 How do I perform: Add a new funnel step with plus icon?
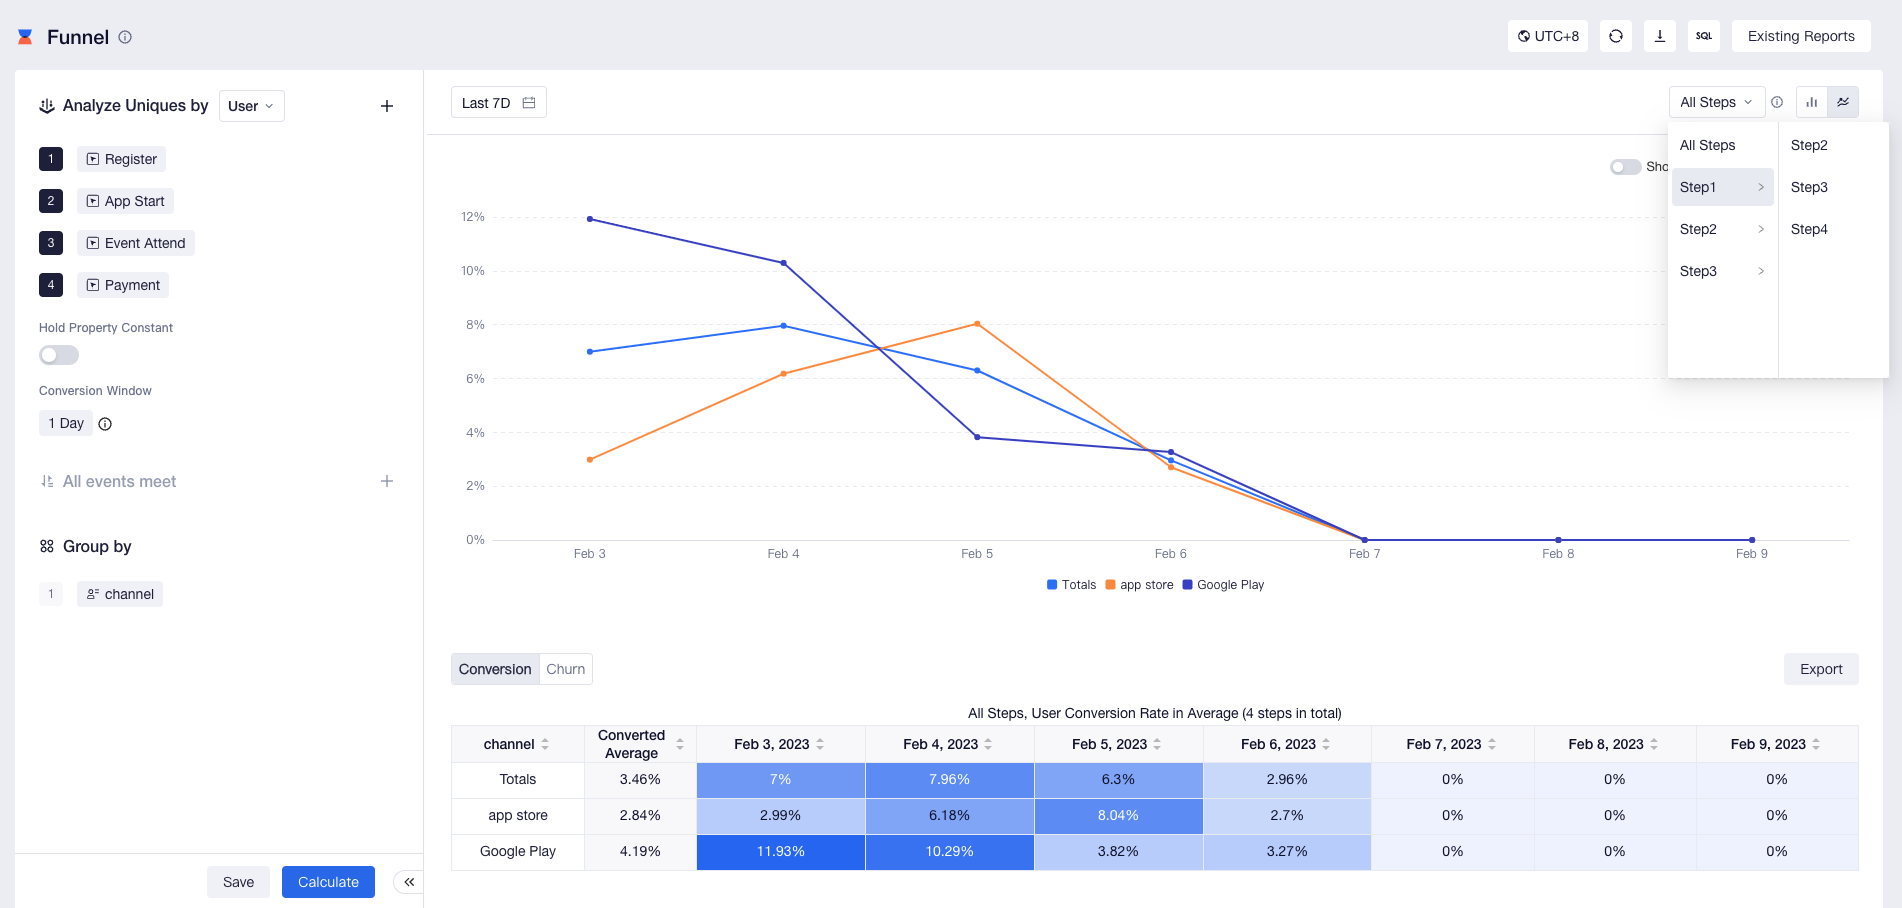[x=387, y=106]
